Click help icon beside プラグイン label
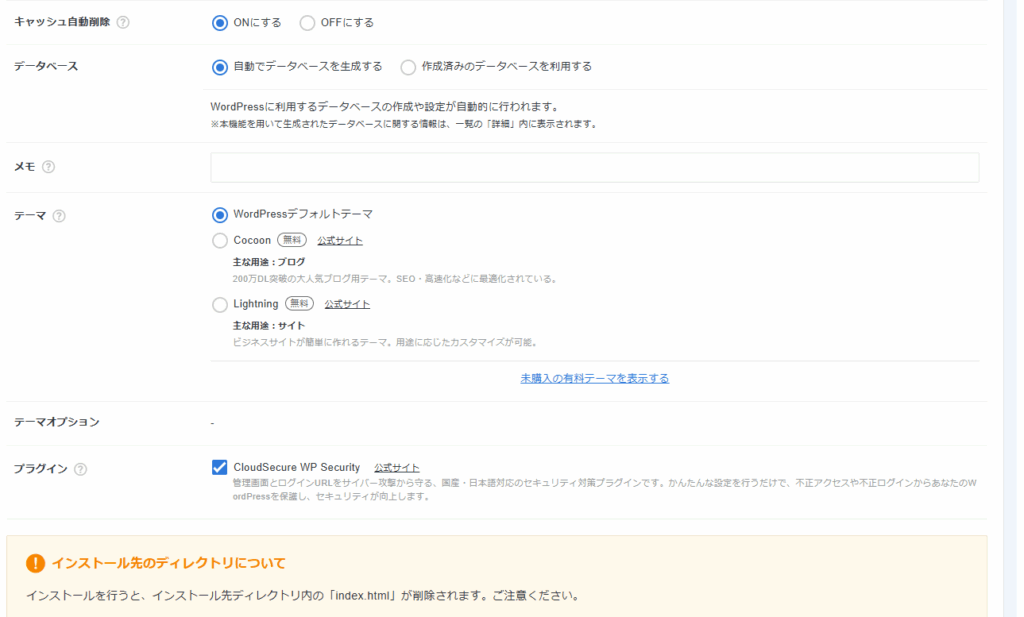 pos(80,469)
